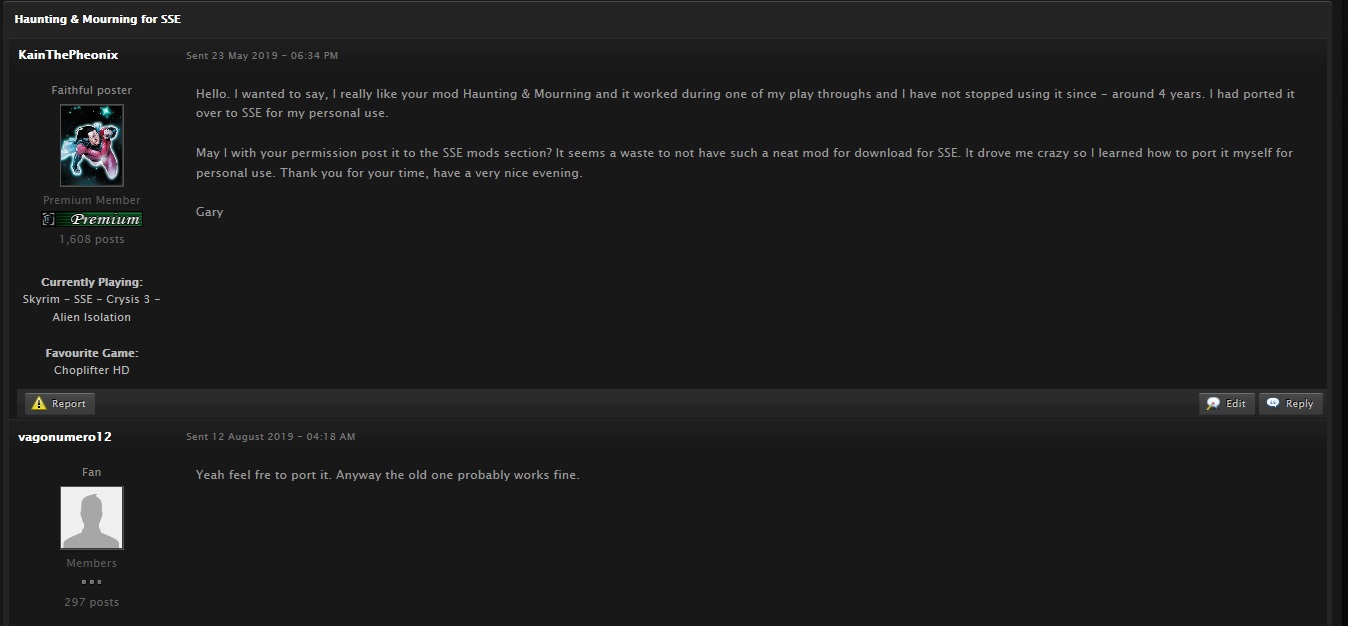1348x626 pixels.
Task: Click the '1,608 posts' count
Action: click(x=92, y=240)
